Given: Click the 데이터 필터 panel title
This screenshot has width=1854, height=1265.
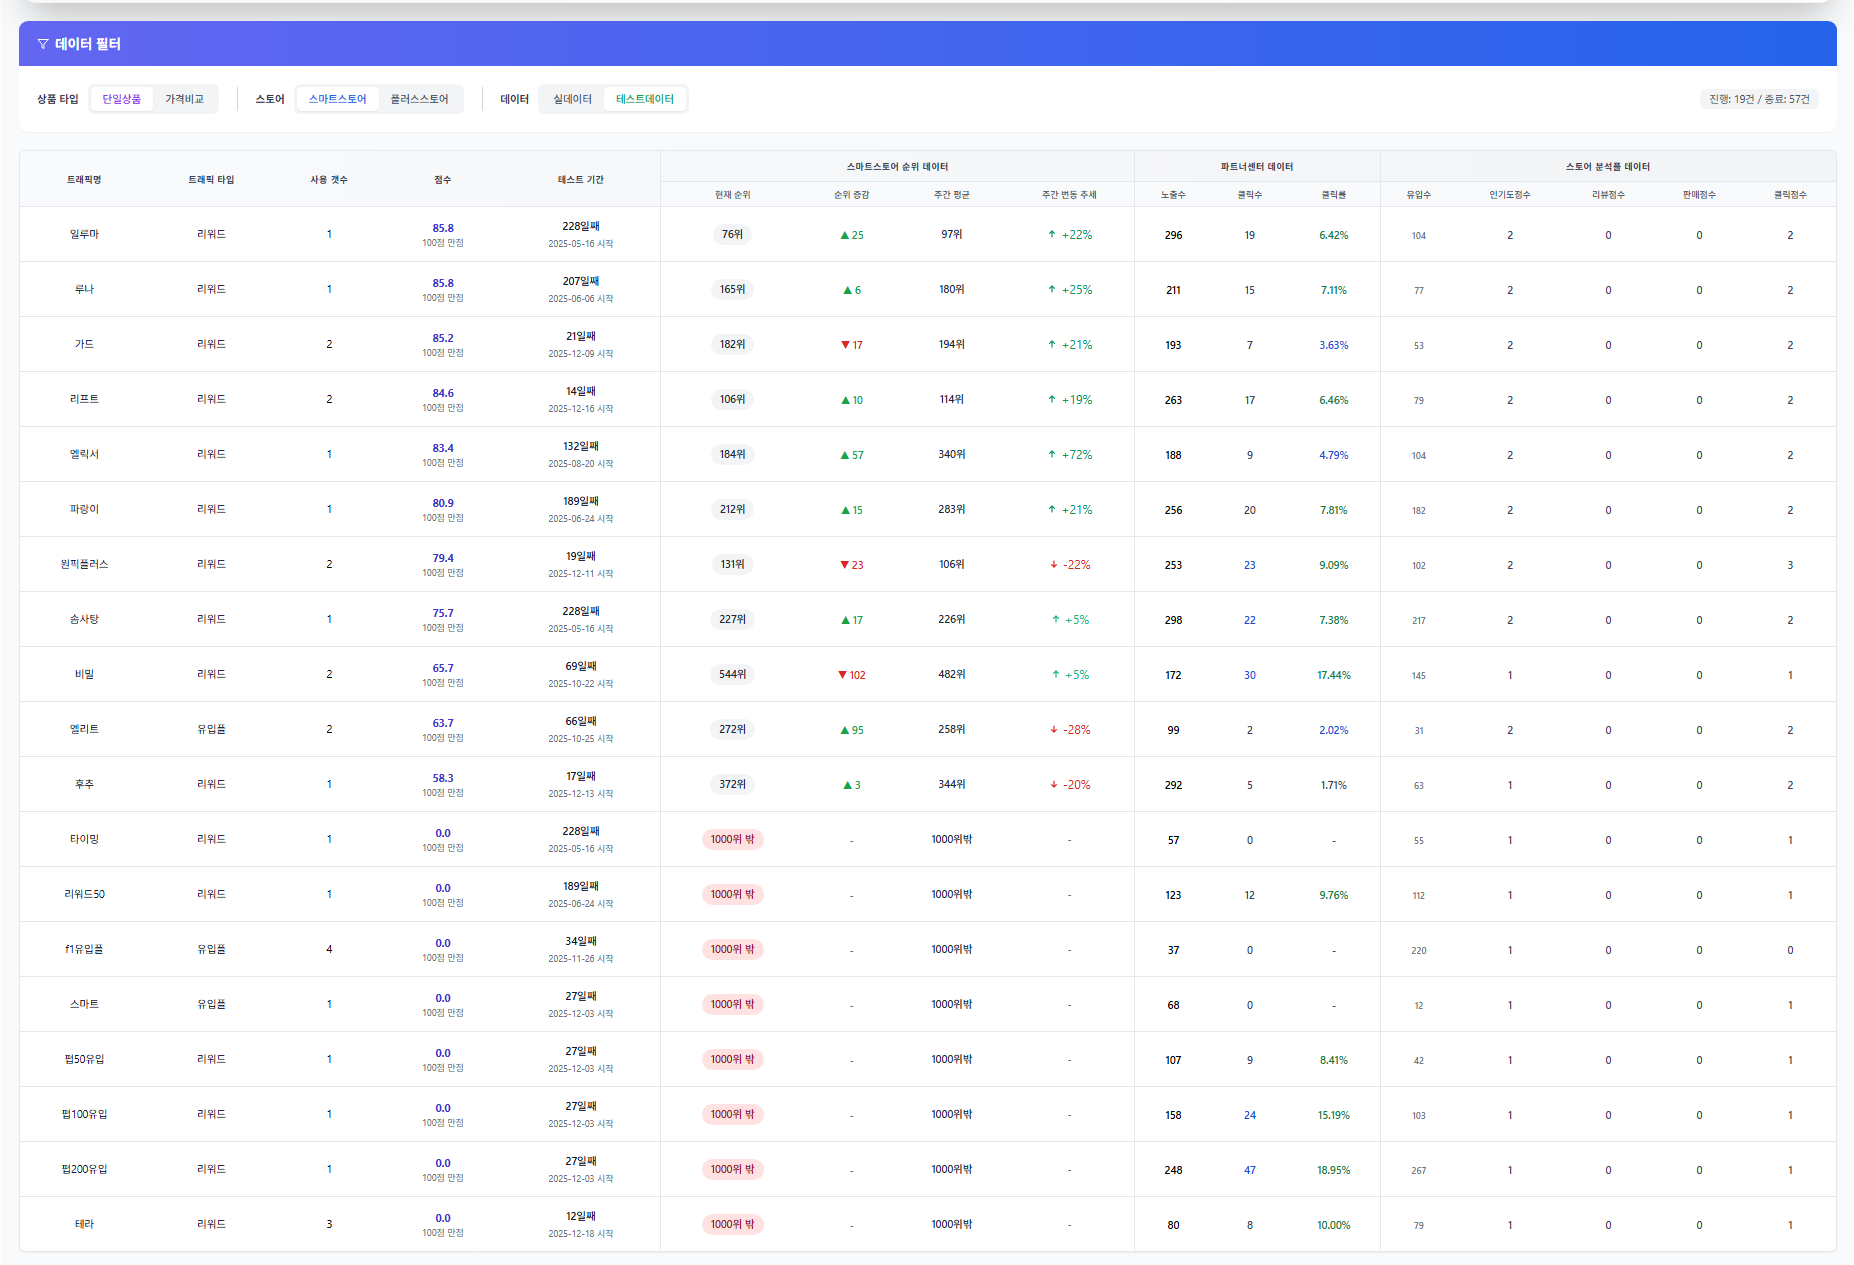Looking at the screenshot, I should pos(88,44).
